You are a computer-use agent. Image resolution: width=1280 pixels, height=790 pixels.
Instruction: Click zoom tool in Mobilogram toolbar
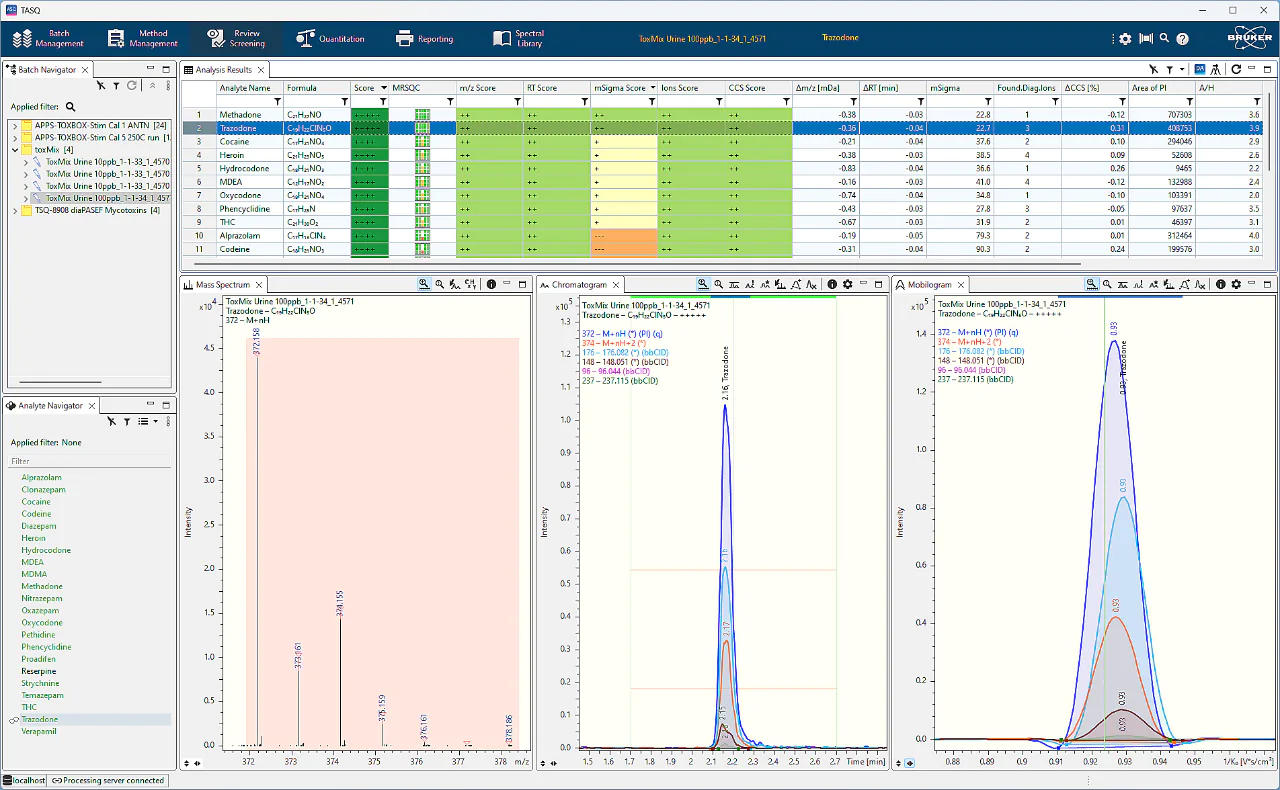point(1091,285)
